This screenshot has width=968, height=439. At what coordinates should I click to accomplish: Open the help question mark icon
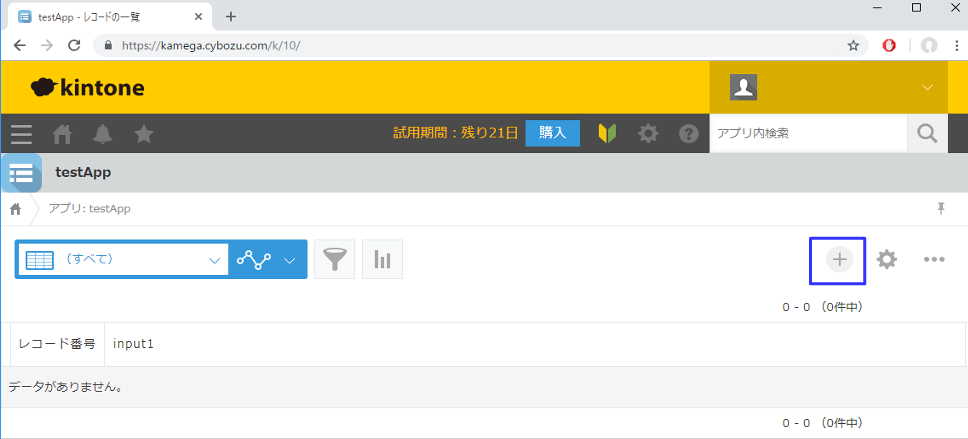click(688, 133)
